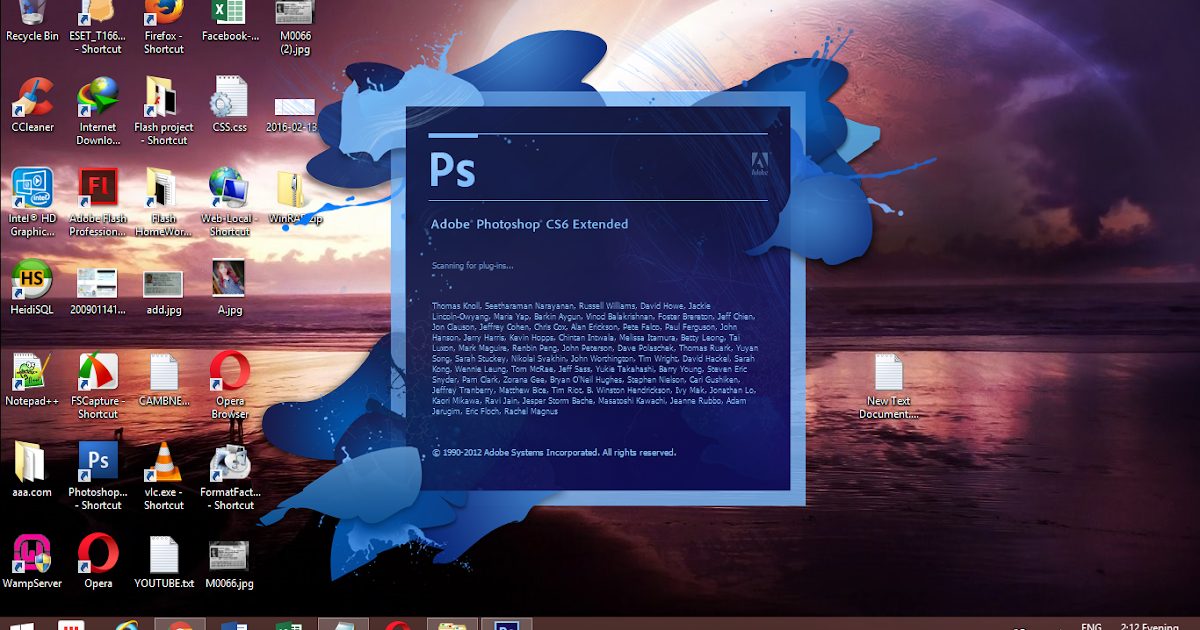Open the WampServer desktop icon
This screenshot has width=1200, height=630.
pyautogui.click(x=32, y=553)
